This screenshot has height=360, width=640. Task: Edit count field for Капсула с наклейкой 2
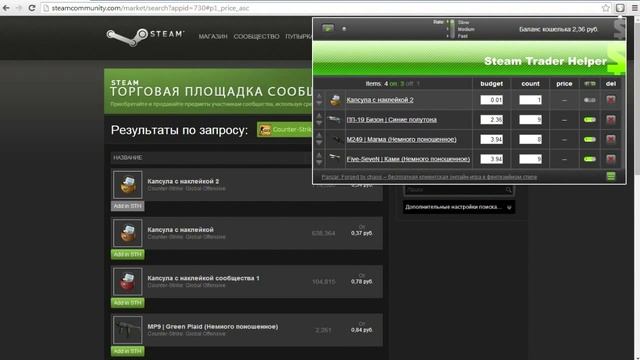coord(530,100)
